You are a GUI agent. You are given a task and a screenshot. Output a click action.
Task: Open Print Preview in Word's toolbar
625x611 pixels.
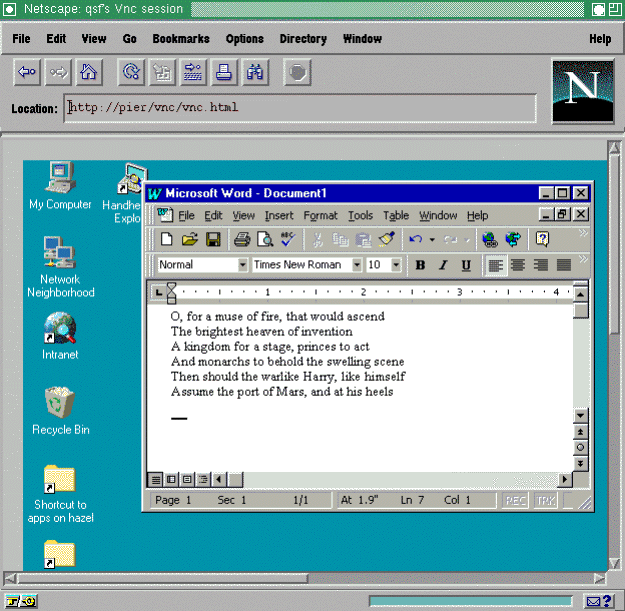264,239
